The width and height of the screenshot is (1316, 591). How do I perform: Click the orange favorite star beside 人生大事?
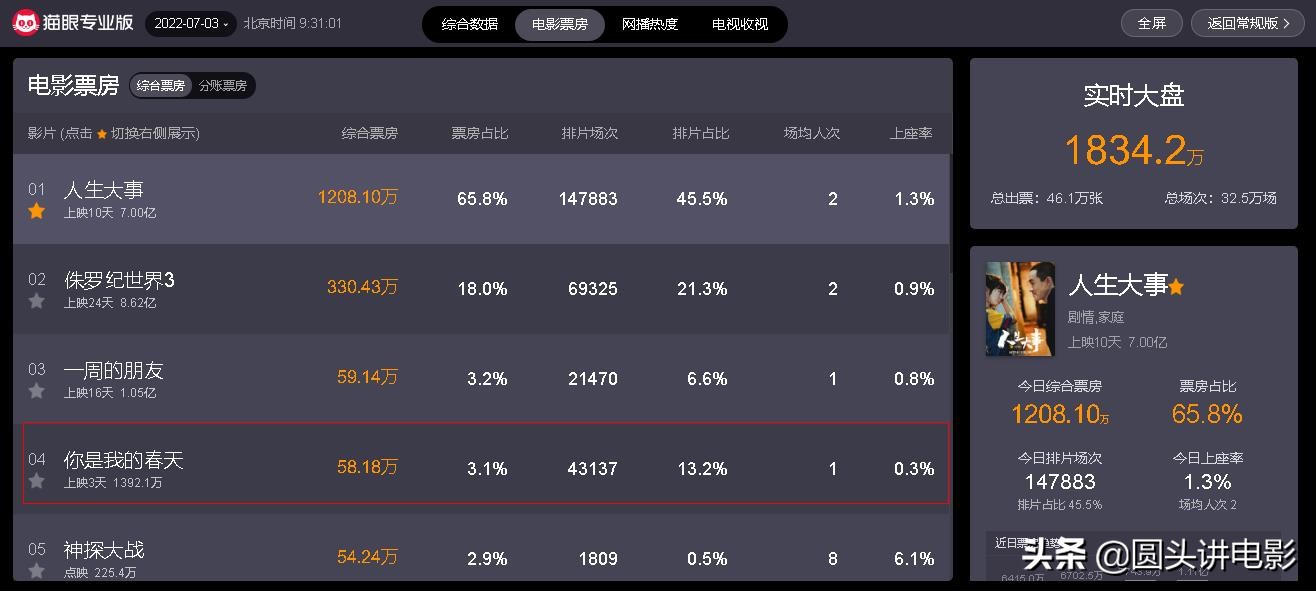pos(36,212)
